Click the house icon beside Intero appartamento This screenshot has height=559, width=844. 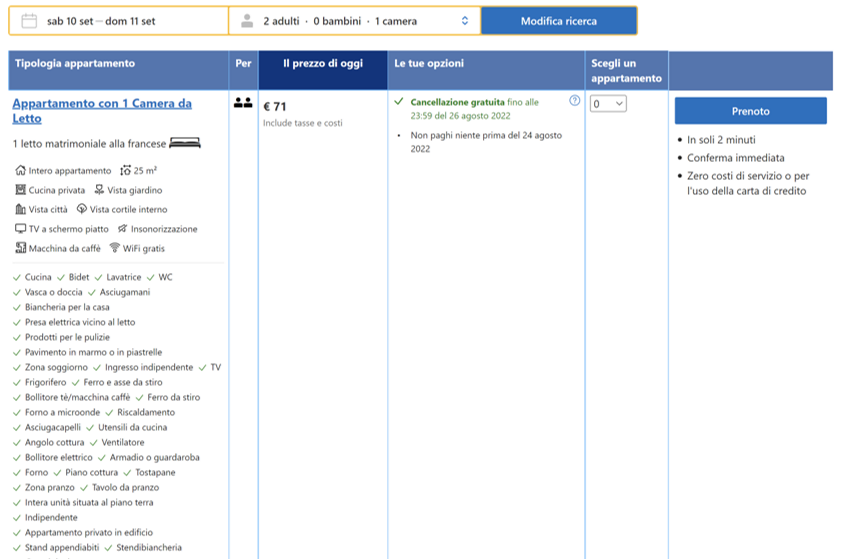[20, 171]
